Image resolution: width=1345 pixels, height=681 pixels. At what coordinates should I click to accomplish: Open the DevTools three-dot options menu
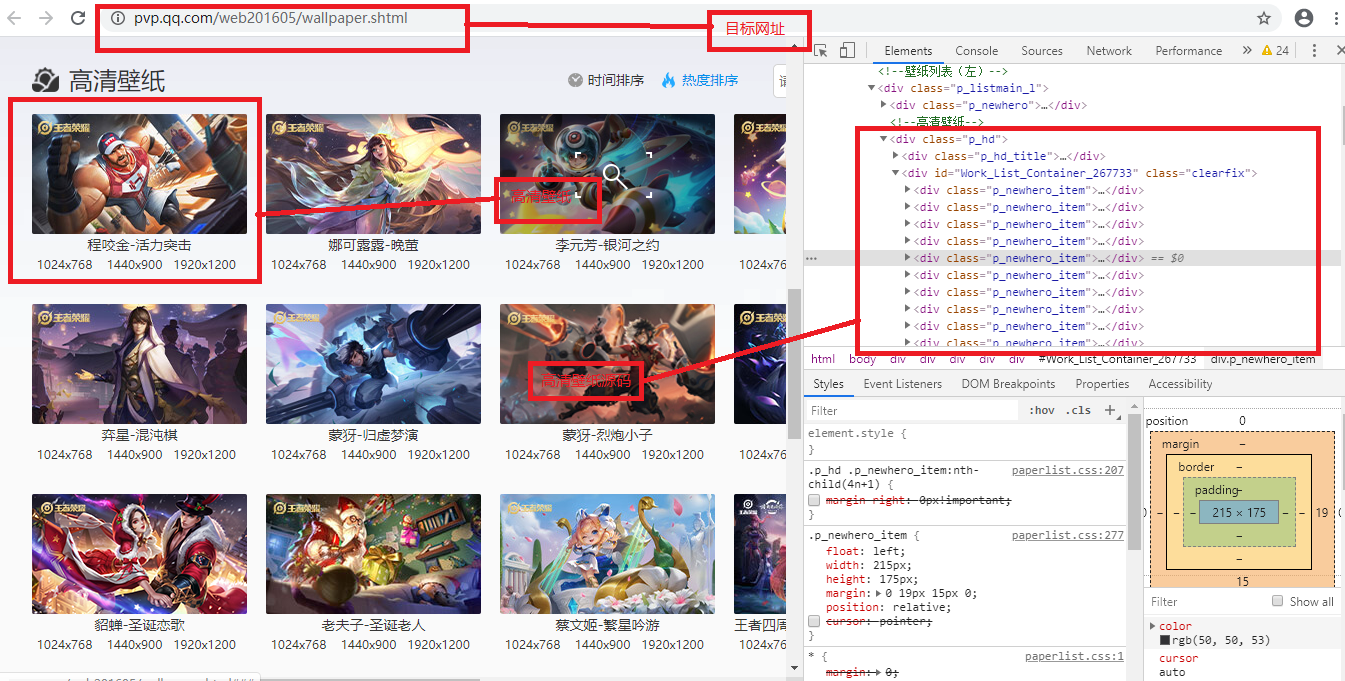[x=1315, y=50]
